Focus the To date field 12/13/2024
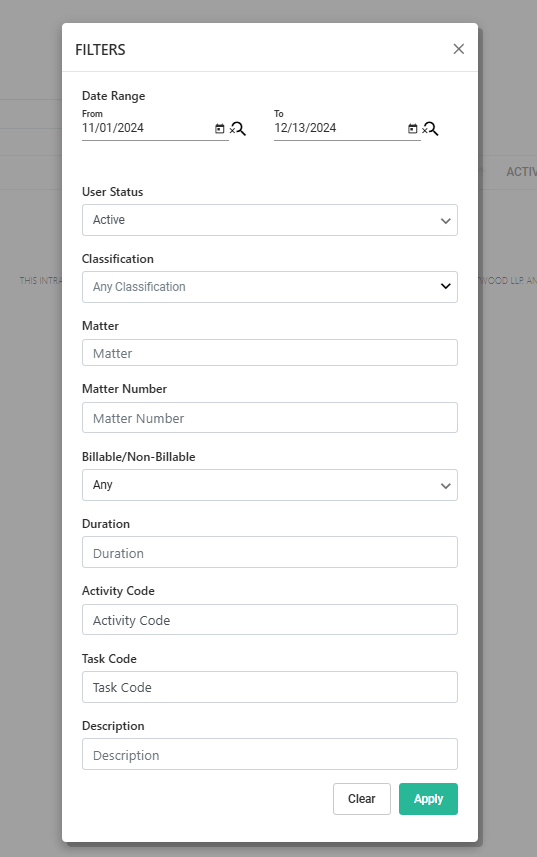537x857 pixels. coord(340,128)
